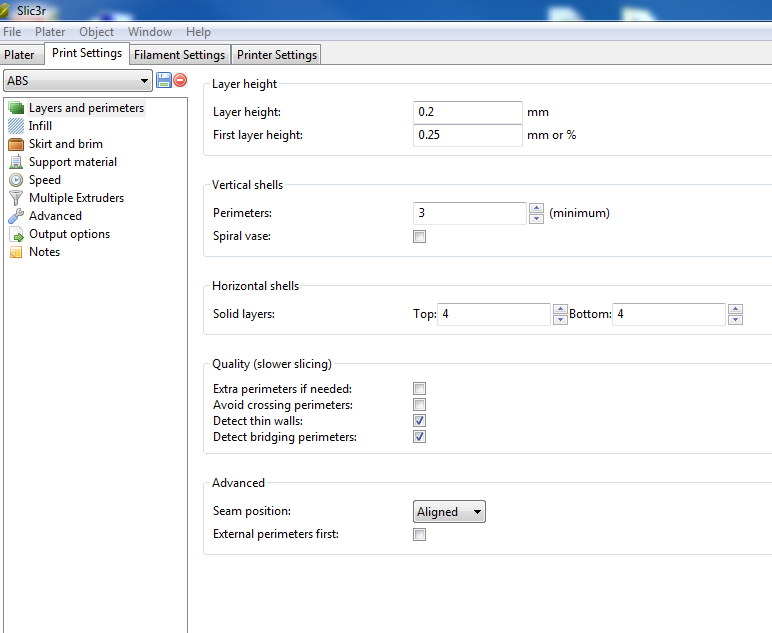The image size is (772, 633).
Task: Enable the Spiral vase checkbox
Action: point(419,237)
